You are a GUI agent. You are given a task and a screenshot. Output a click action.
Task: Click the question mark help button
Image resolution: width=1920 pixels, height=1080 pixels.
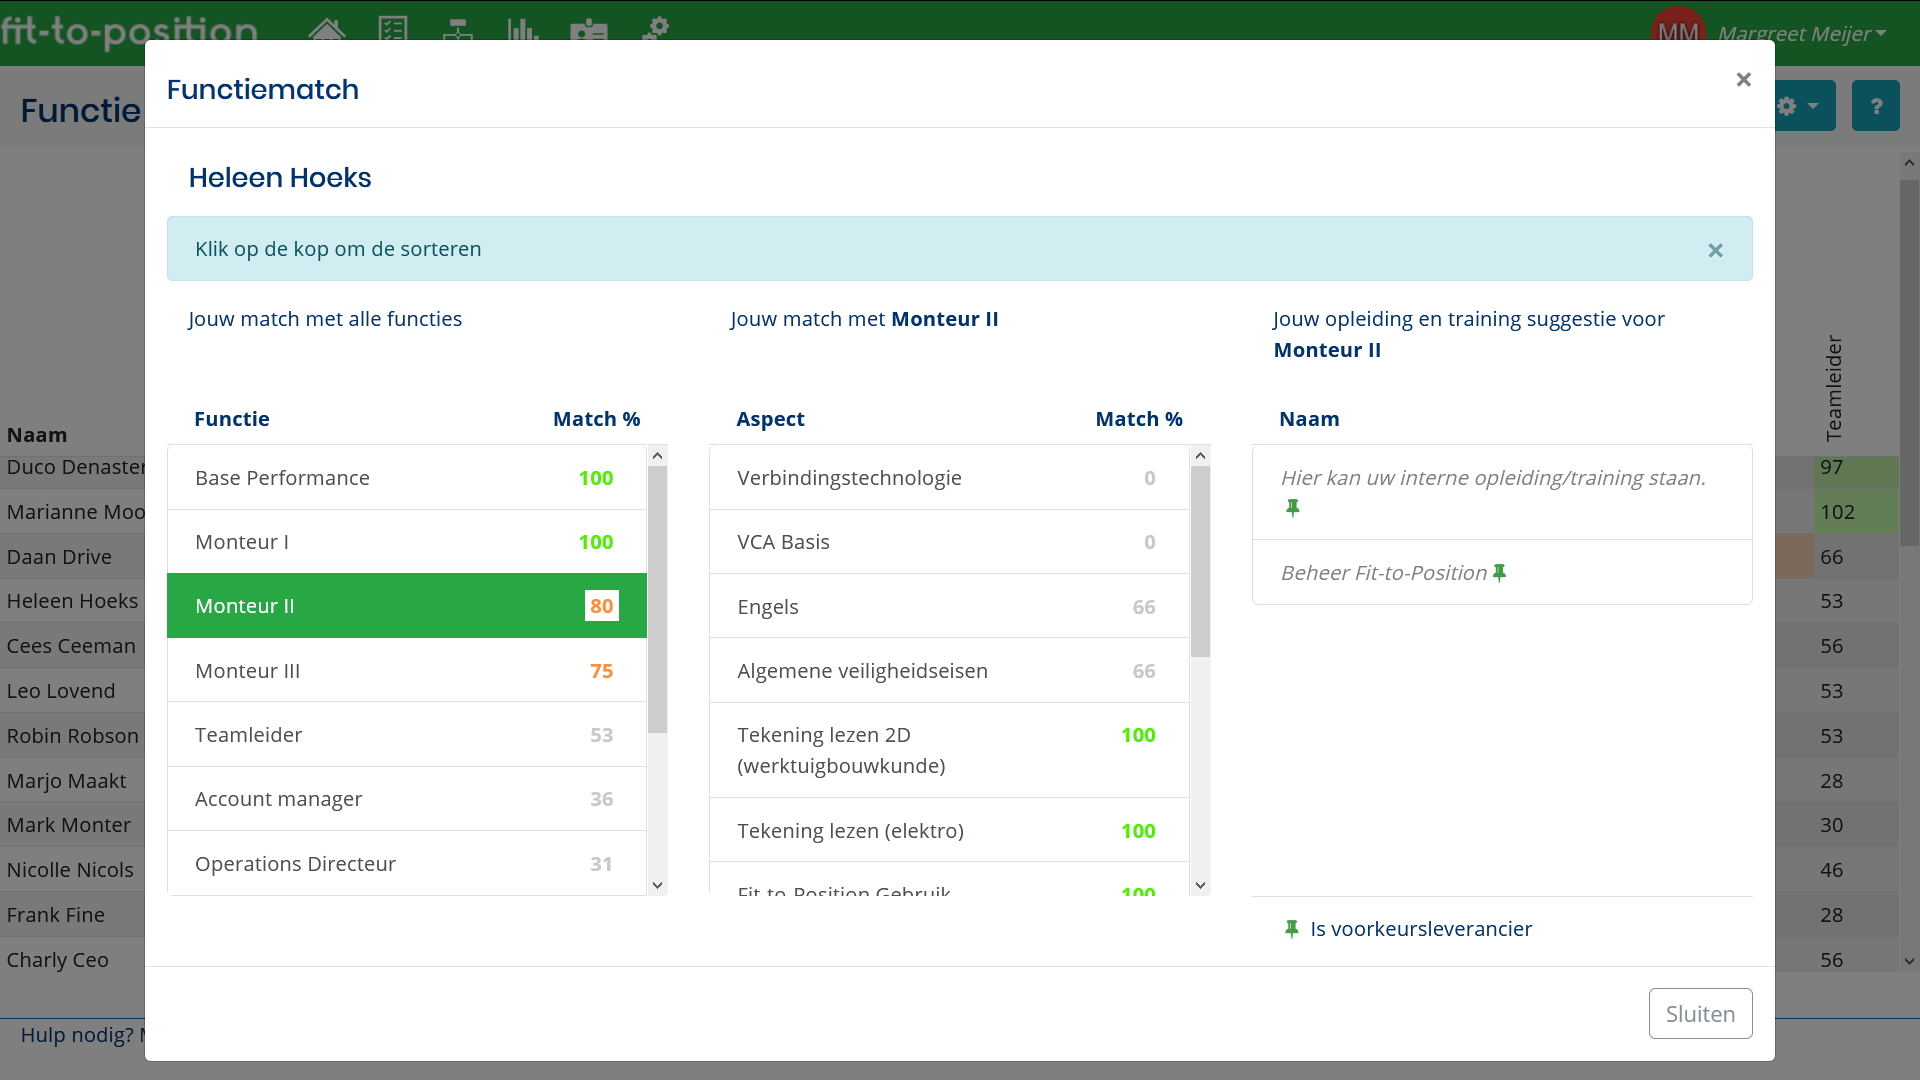pyautogui.click(x=1875, y=106)
